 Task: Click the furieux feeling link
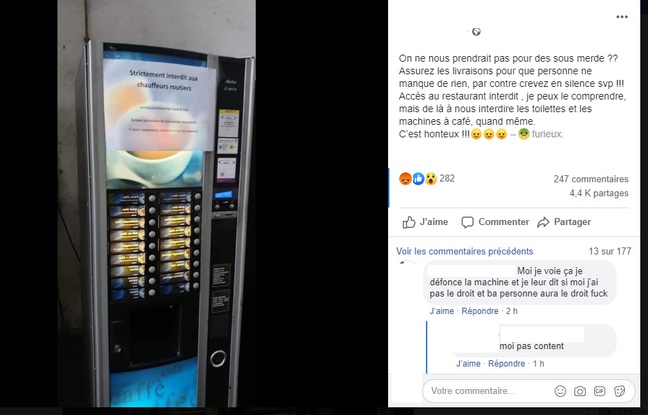click(547, 134)
